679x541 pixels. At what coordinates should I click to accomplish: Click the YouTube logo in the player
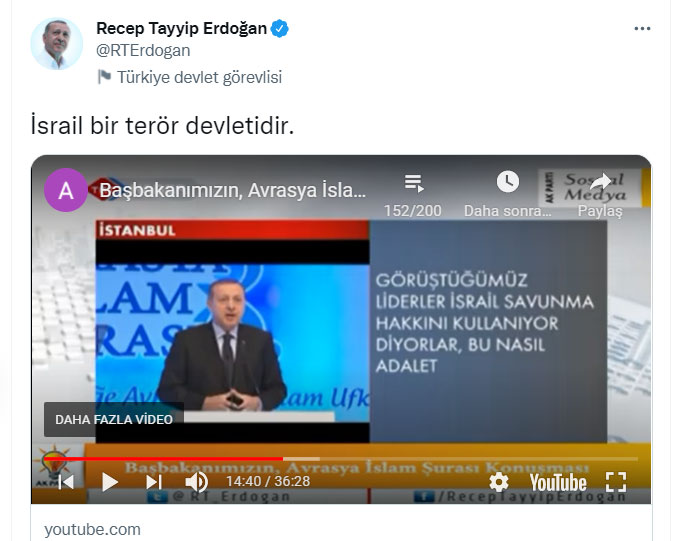coord(558,482)
